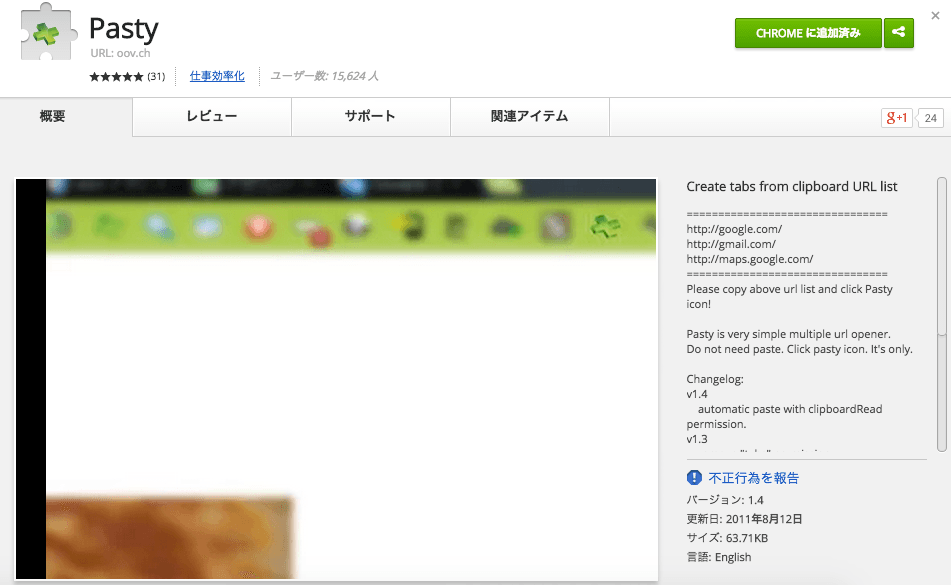This screenshot has height=585, width=951.
Task: Click the share icon button
Action: coord(899,33)
